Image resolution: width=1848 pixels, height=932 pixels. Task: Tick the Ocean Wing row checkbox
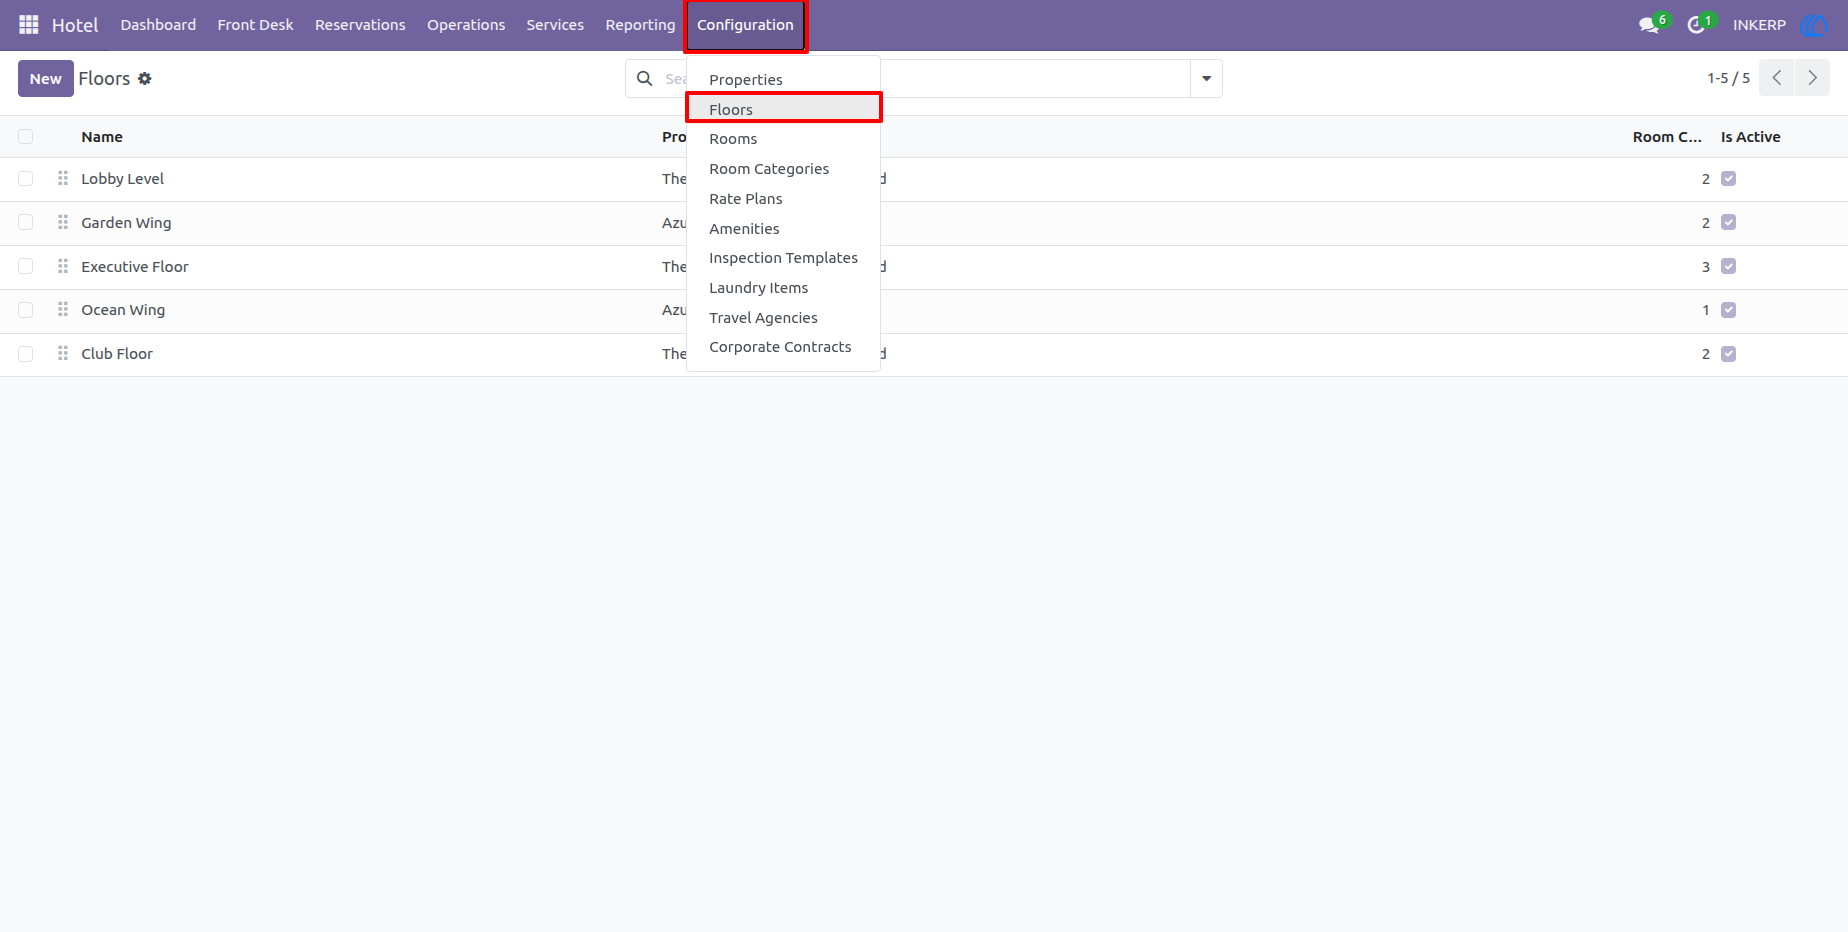pos(26,310)
